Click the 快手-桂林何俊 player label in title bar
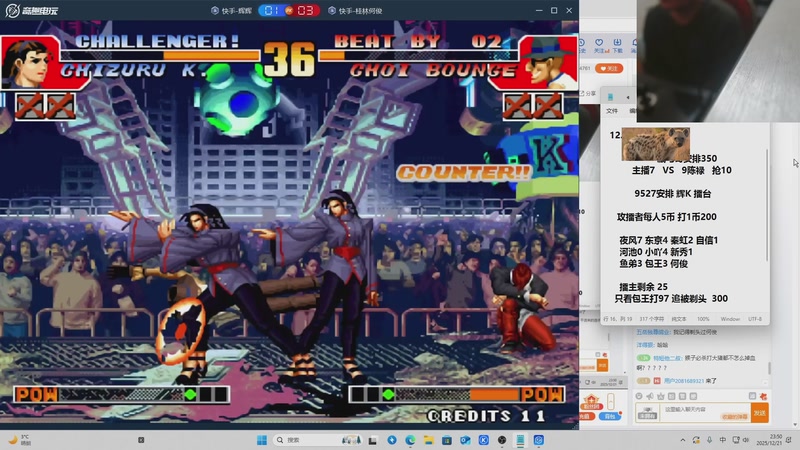 point(355,11)
